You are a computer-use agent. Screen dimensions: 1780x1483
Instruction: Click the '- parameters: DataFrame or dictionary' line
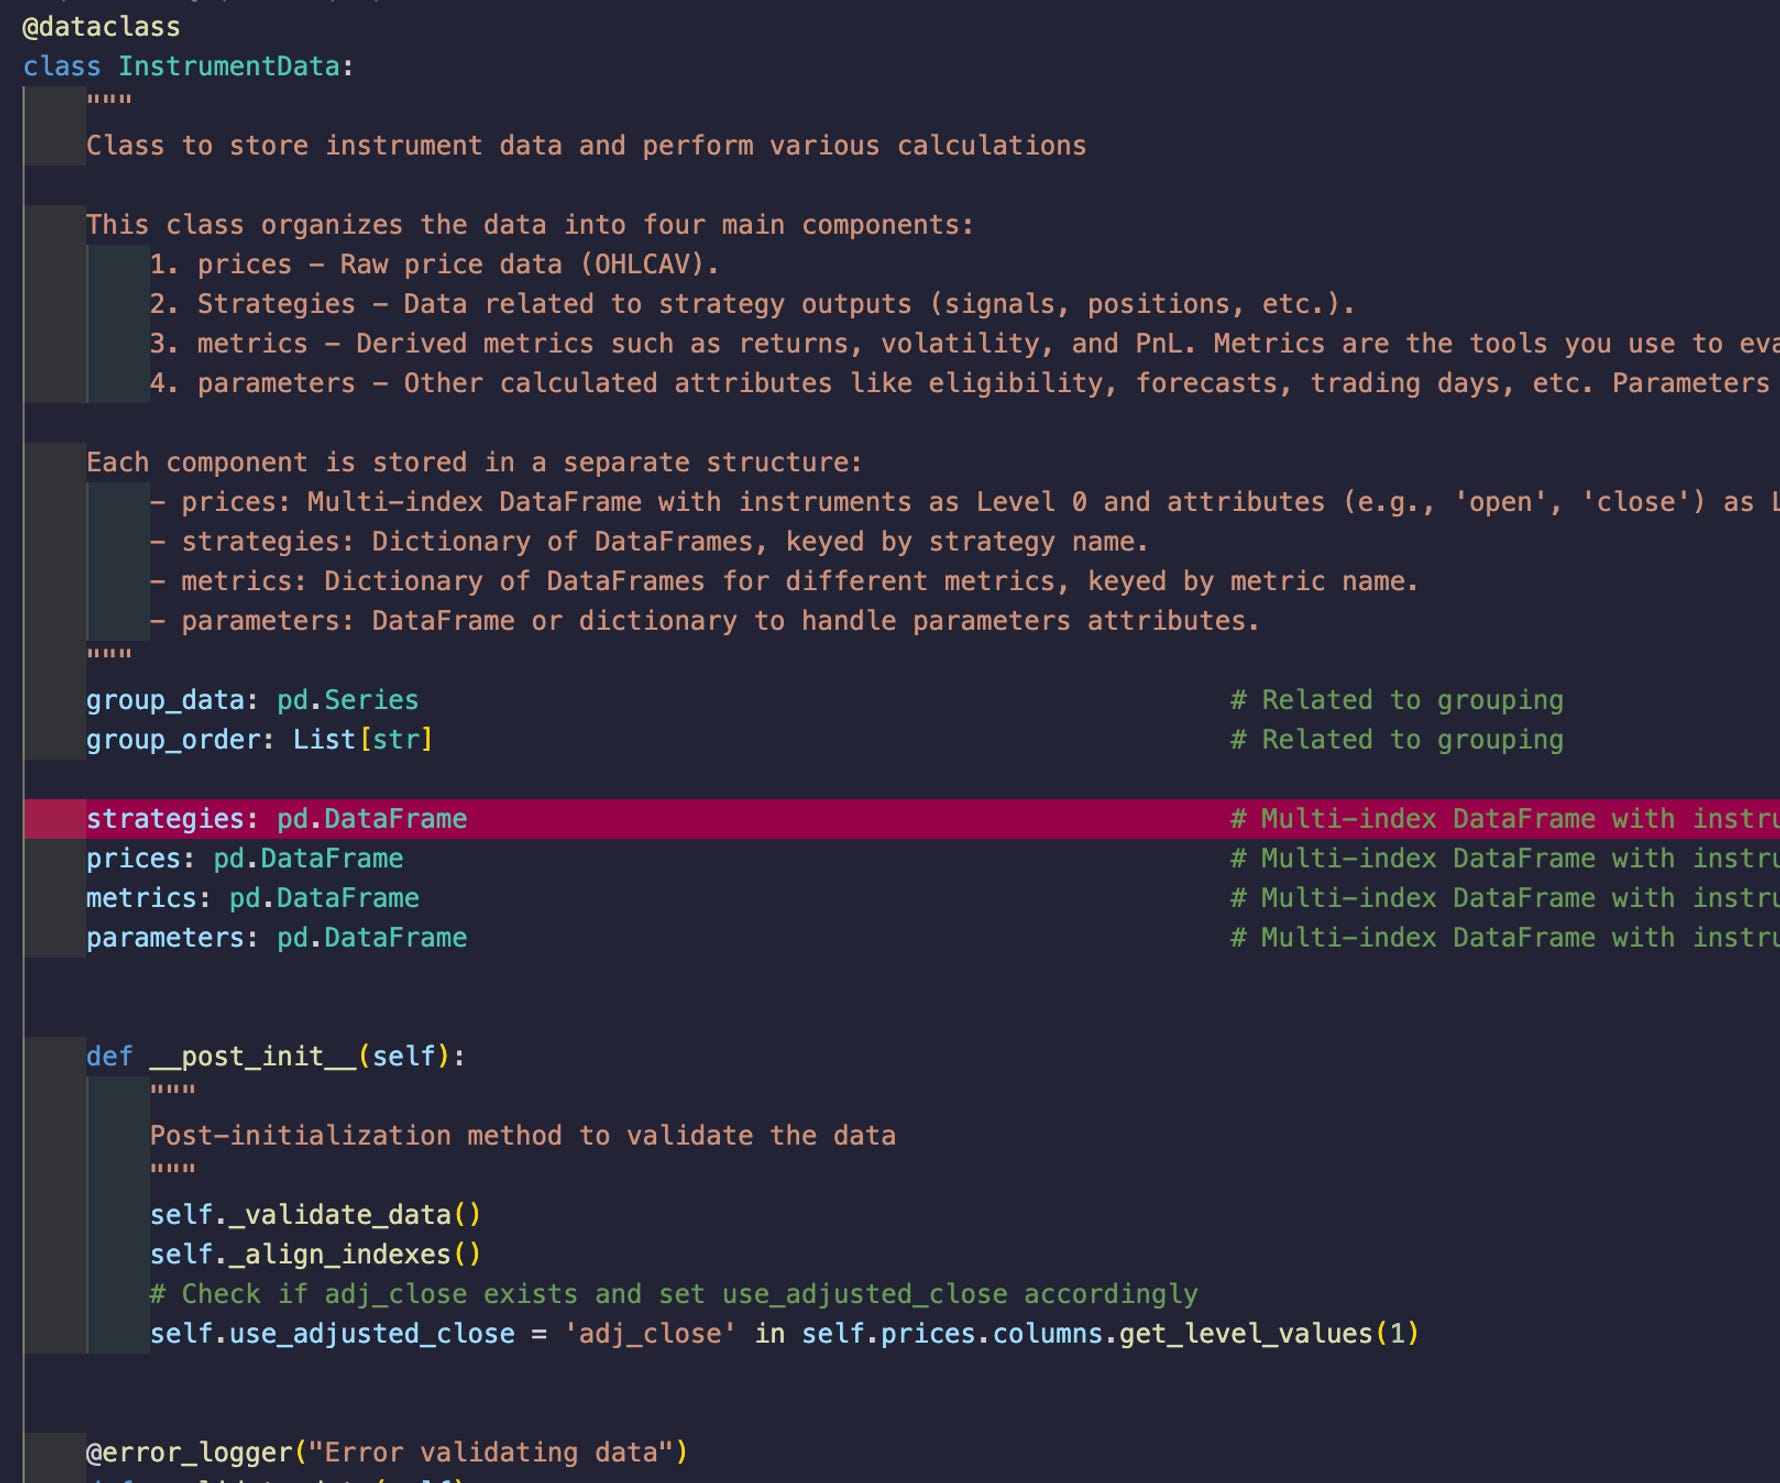pos(705,621)
